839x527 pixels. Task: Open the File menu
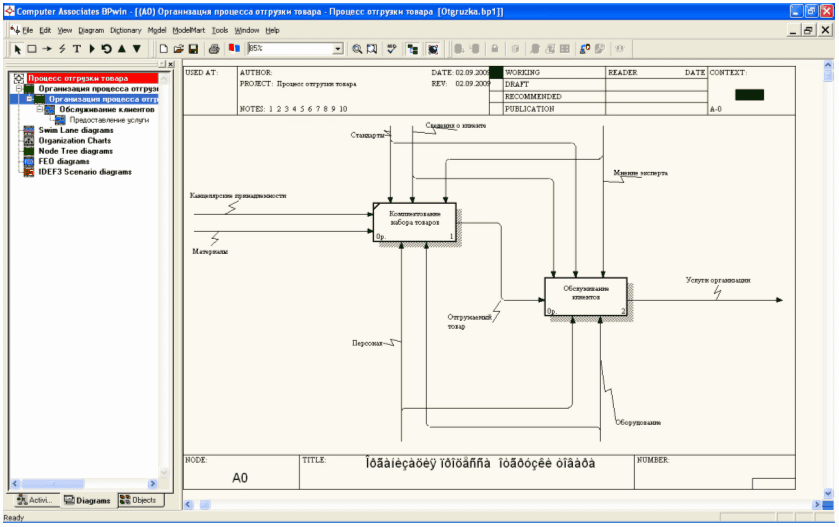coord(27,30)
